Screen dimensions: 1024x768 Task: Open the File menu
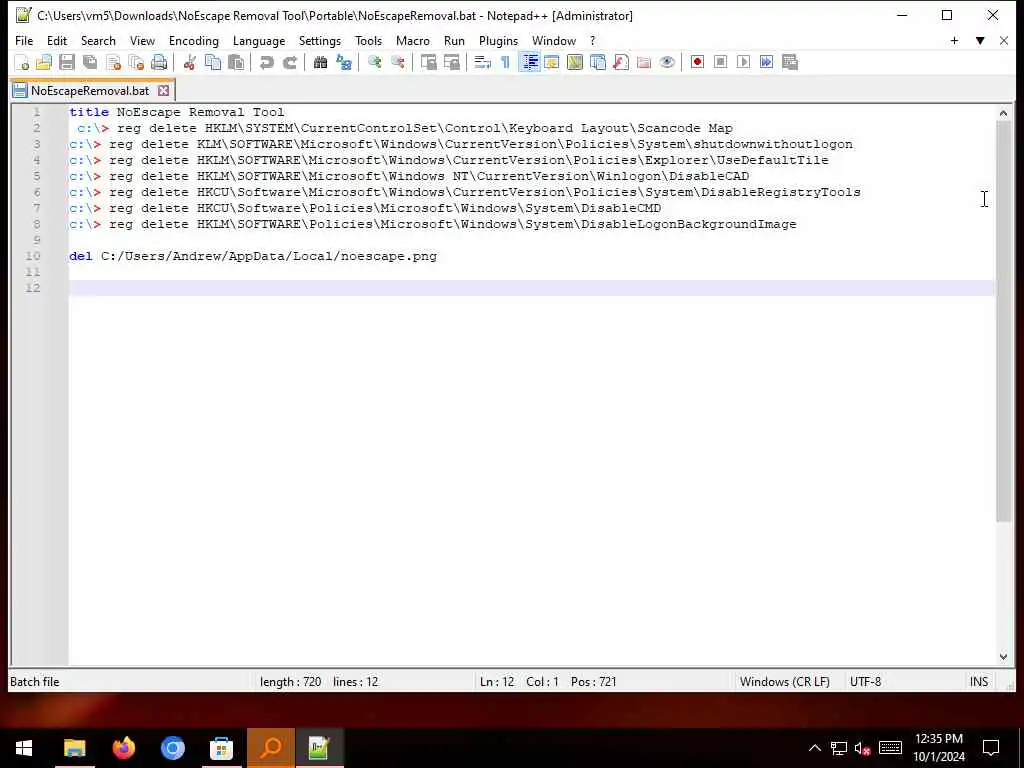click(x=24, y=40)
